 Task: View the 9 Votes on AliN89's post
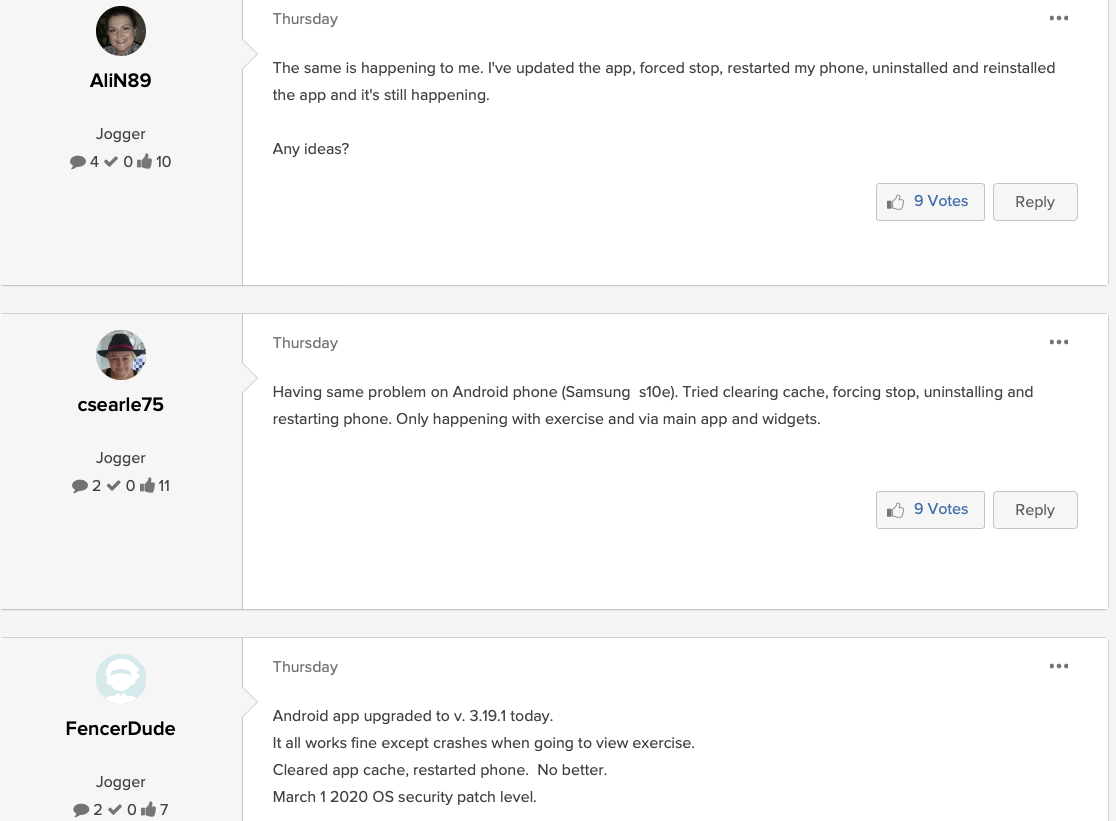pyautogui.click(x=941, y=201)
